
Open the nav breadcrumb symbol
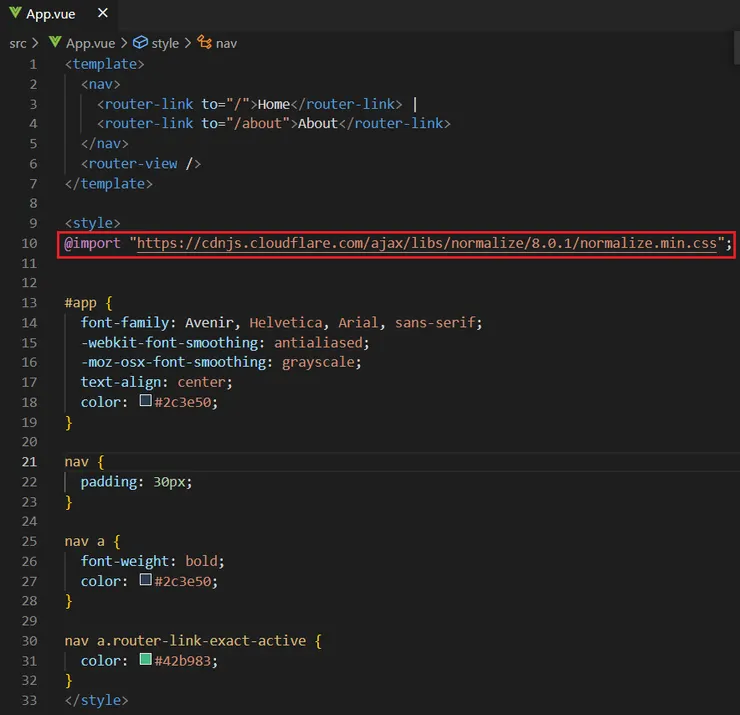[227, 43]
